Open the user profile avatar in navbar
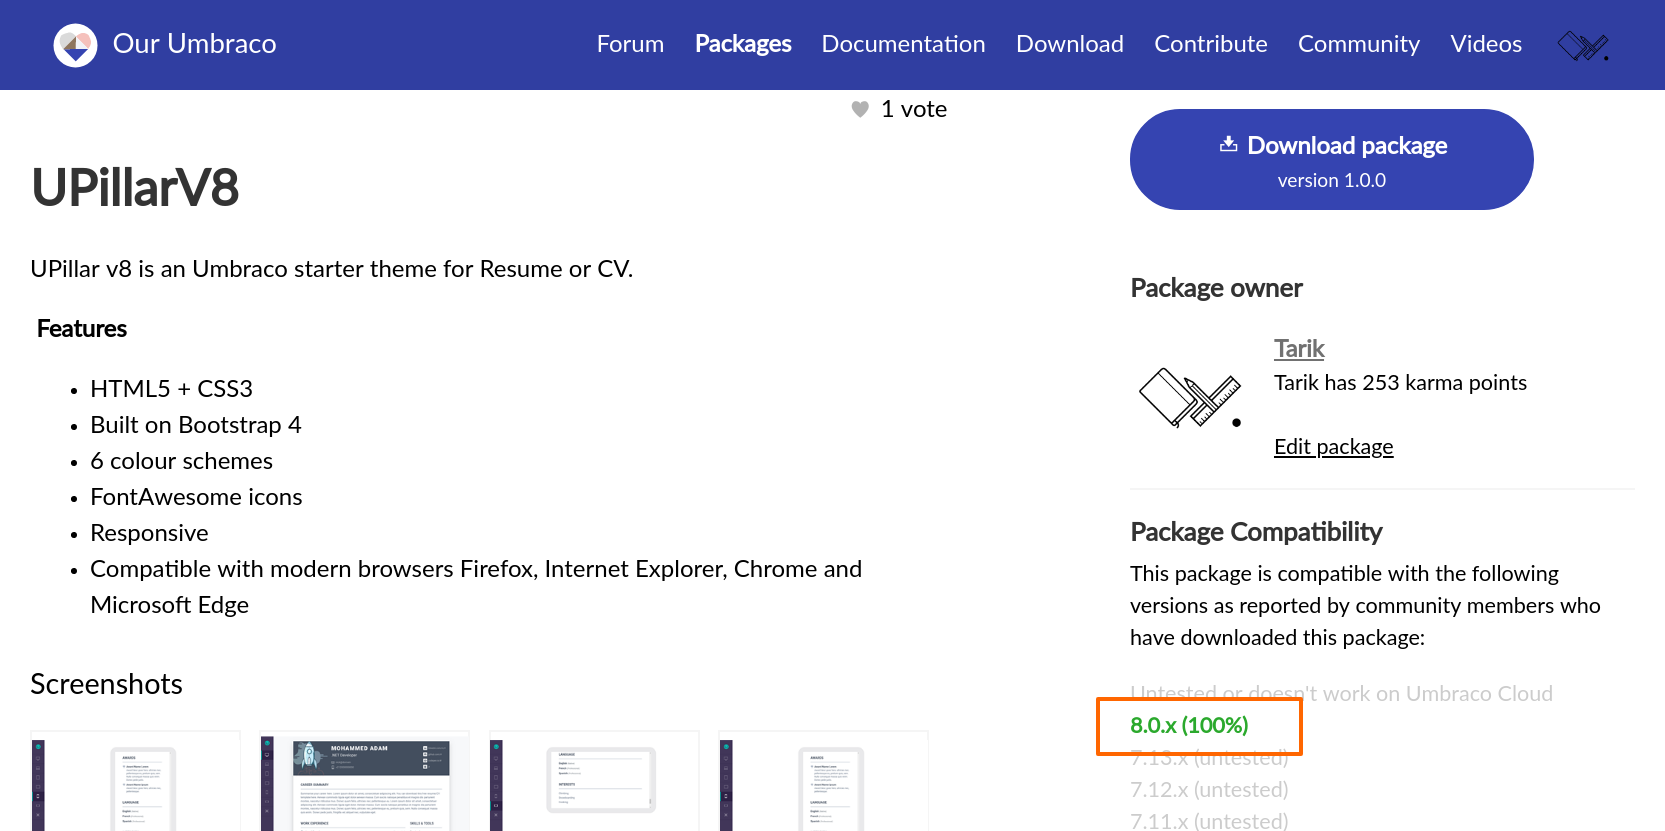Screen dimensions: 1665x831 coord(1584,46)
